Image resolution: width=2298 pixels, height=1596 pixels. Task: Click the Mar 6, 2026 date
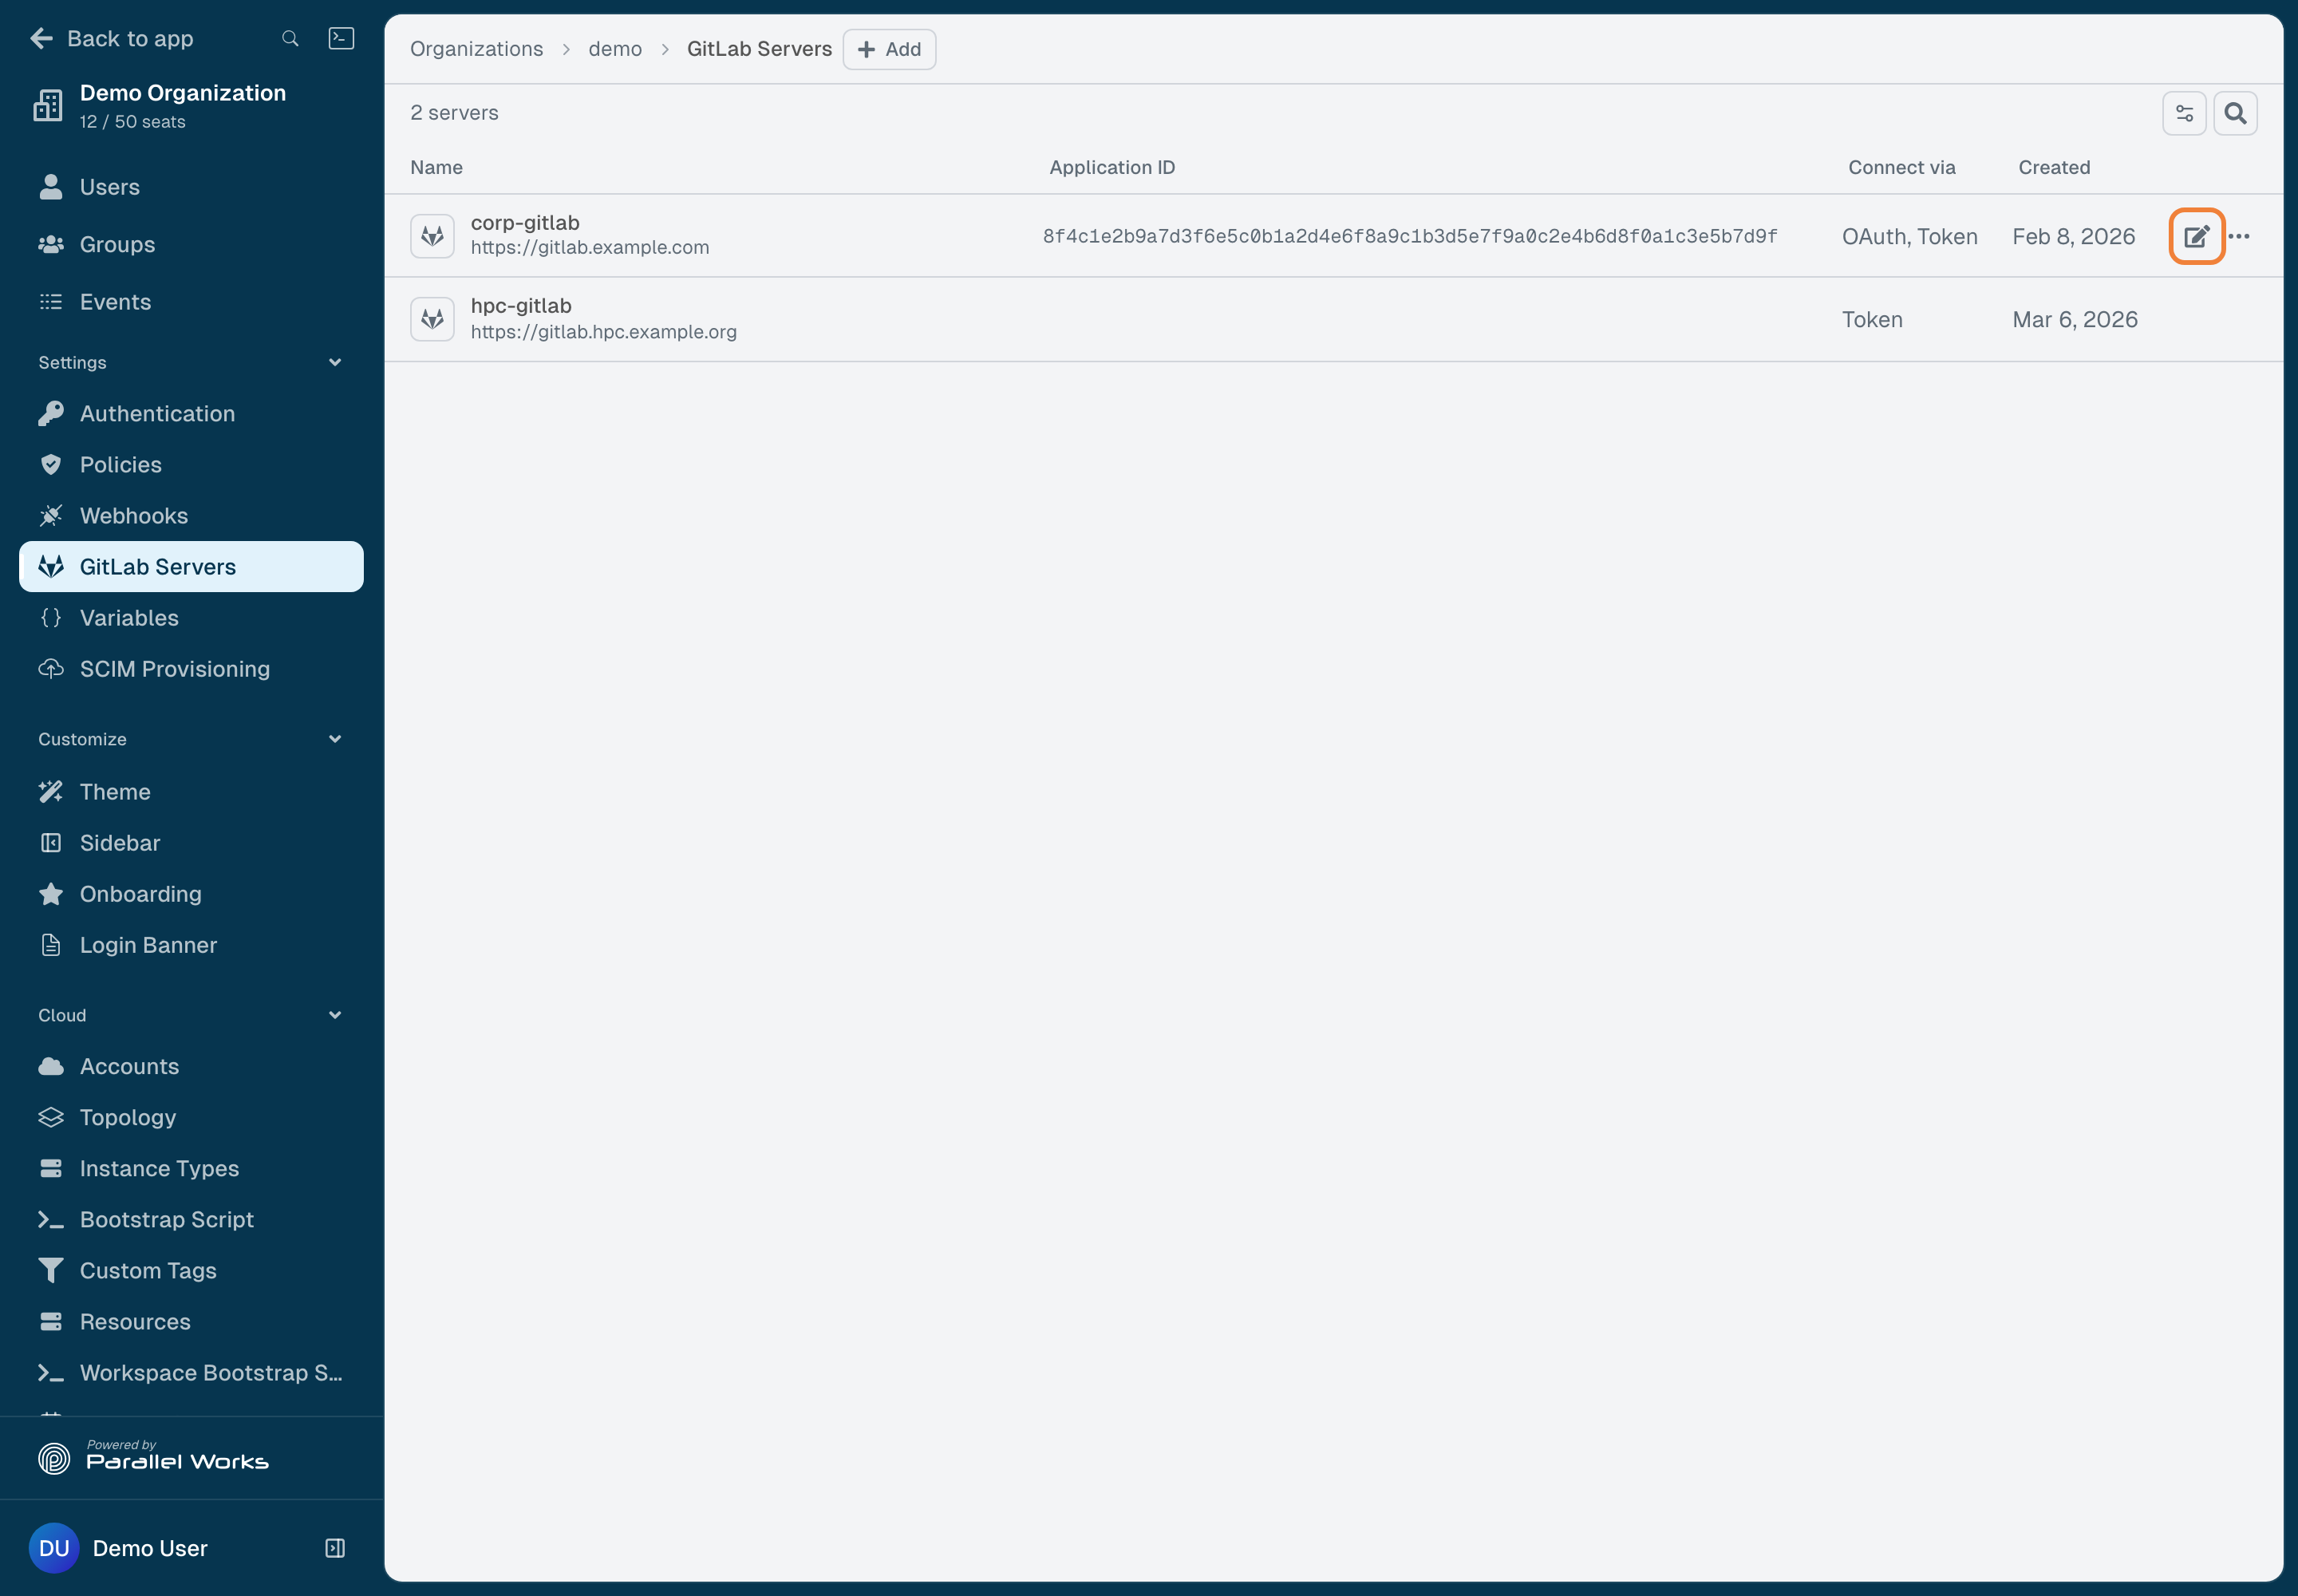(2075, 319)
